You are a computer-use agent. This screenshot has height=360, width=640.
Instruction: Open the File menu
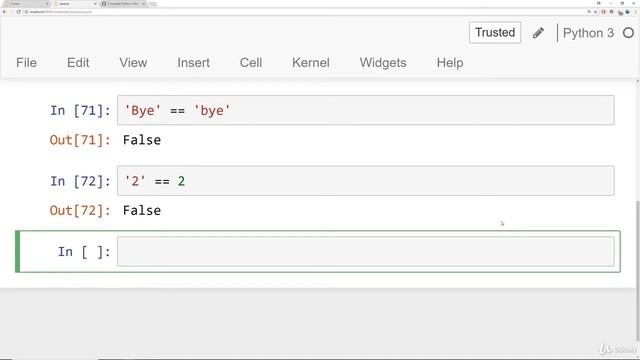pyautogui.click(x=26, y=63)
